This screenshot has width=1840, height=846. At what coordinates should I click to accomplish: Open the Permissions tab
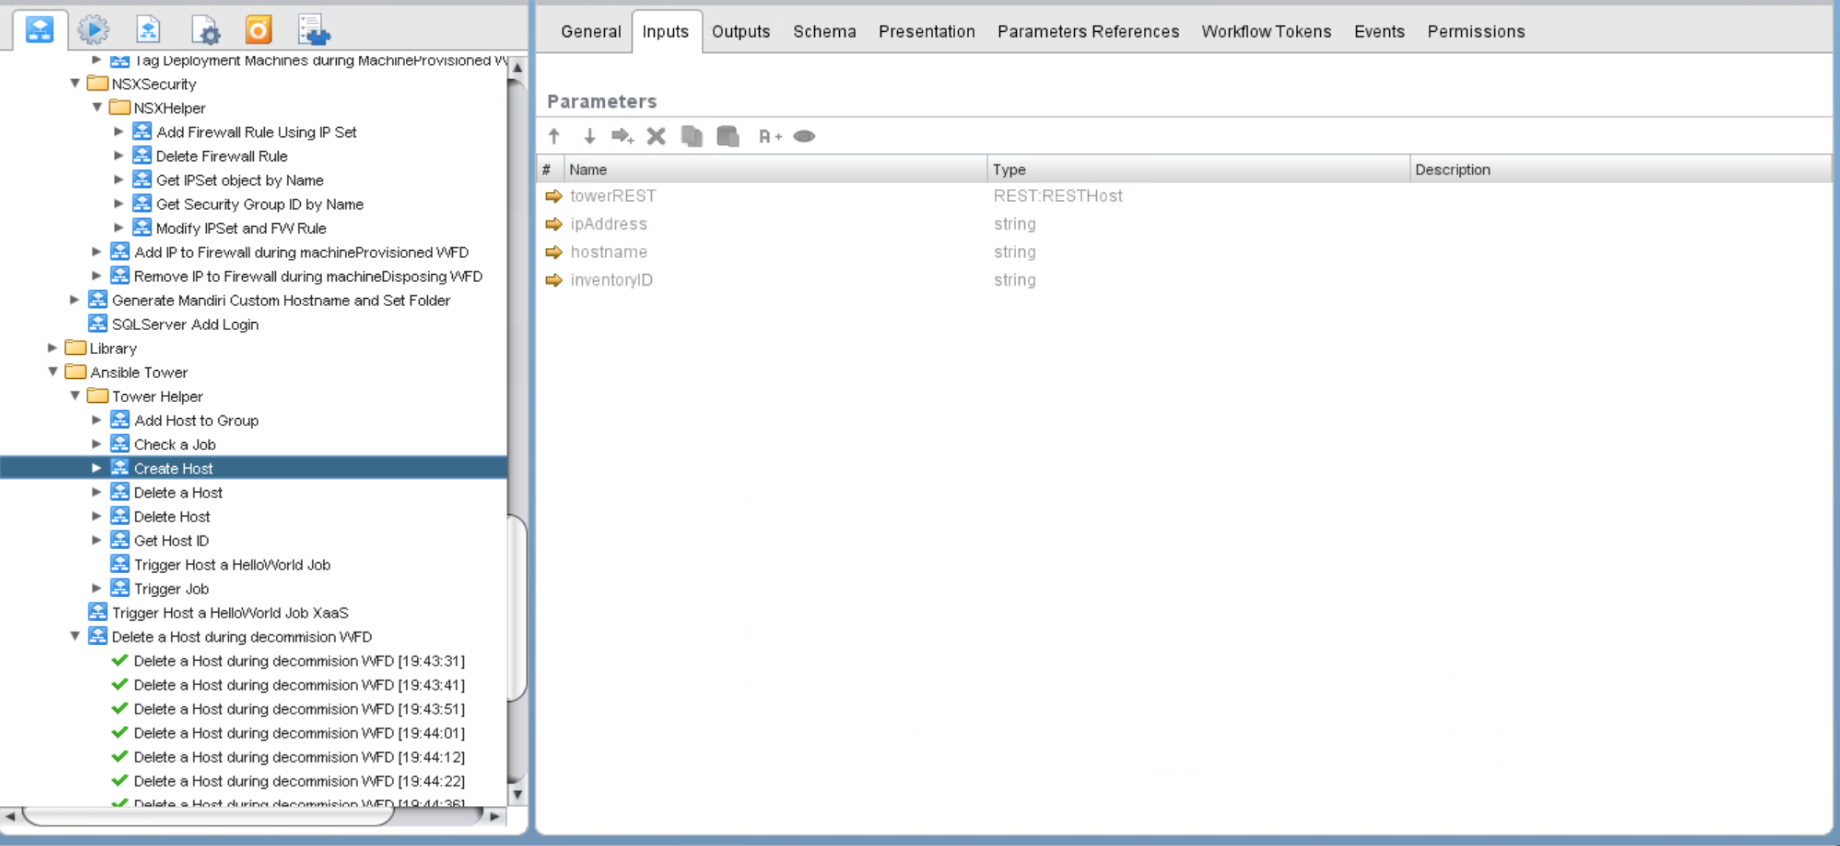click(x=1476, y=31)
